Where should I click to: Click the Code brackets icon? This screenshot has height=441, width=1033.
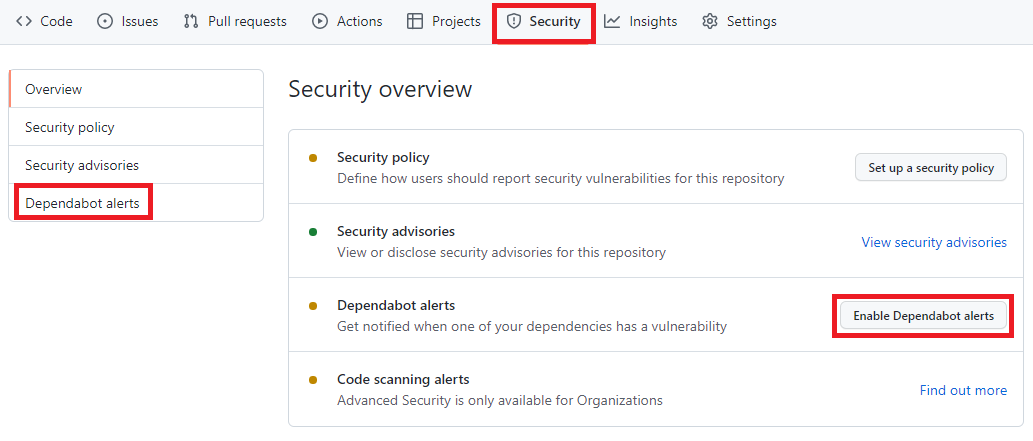click(x=24, y=21)
